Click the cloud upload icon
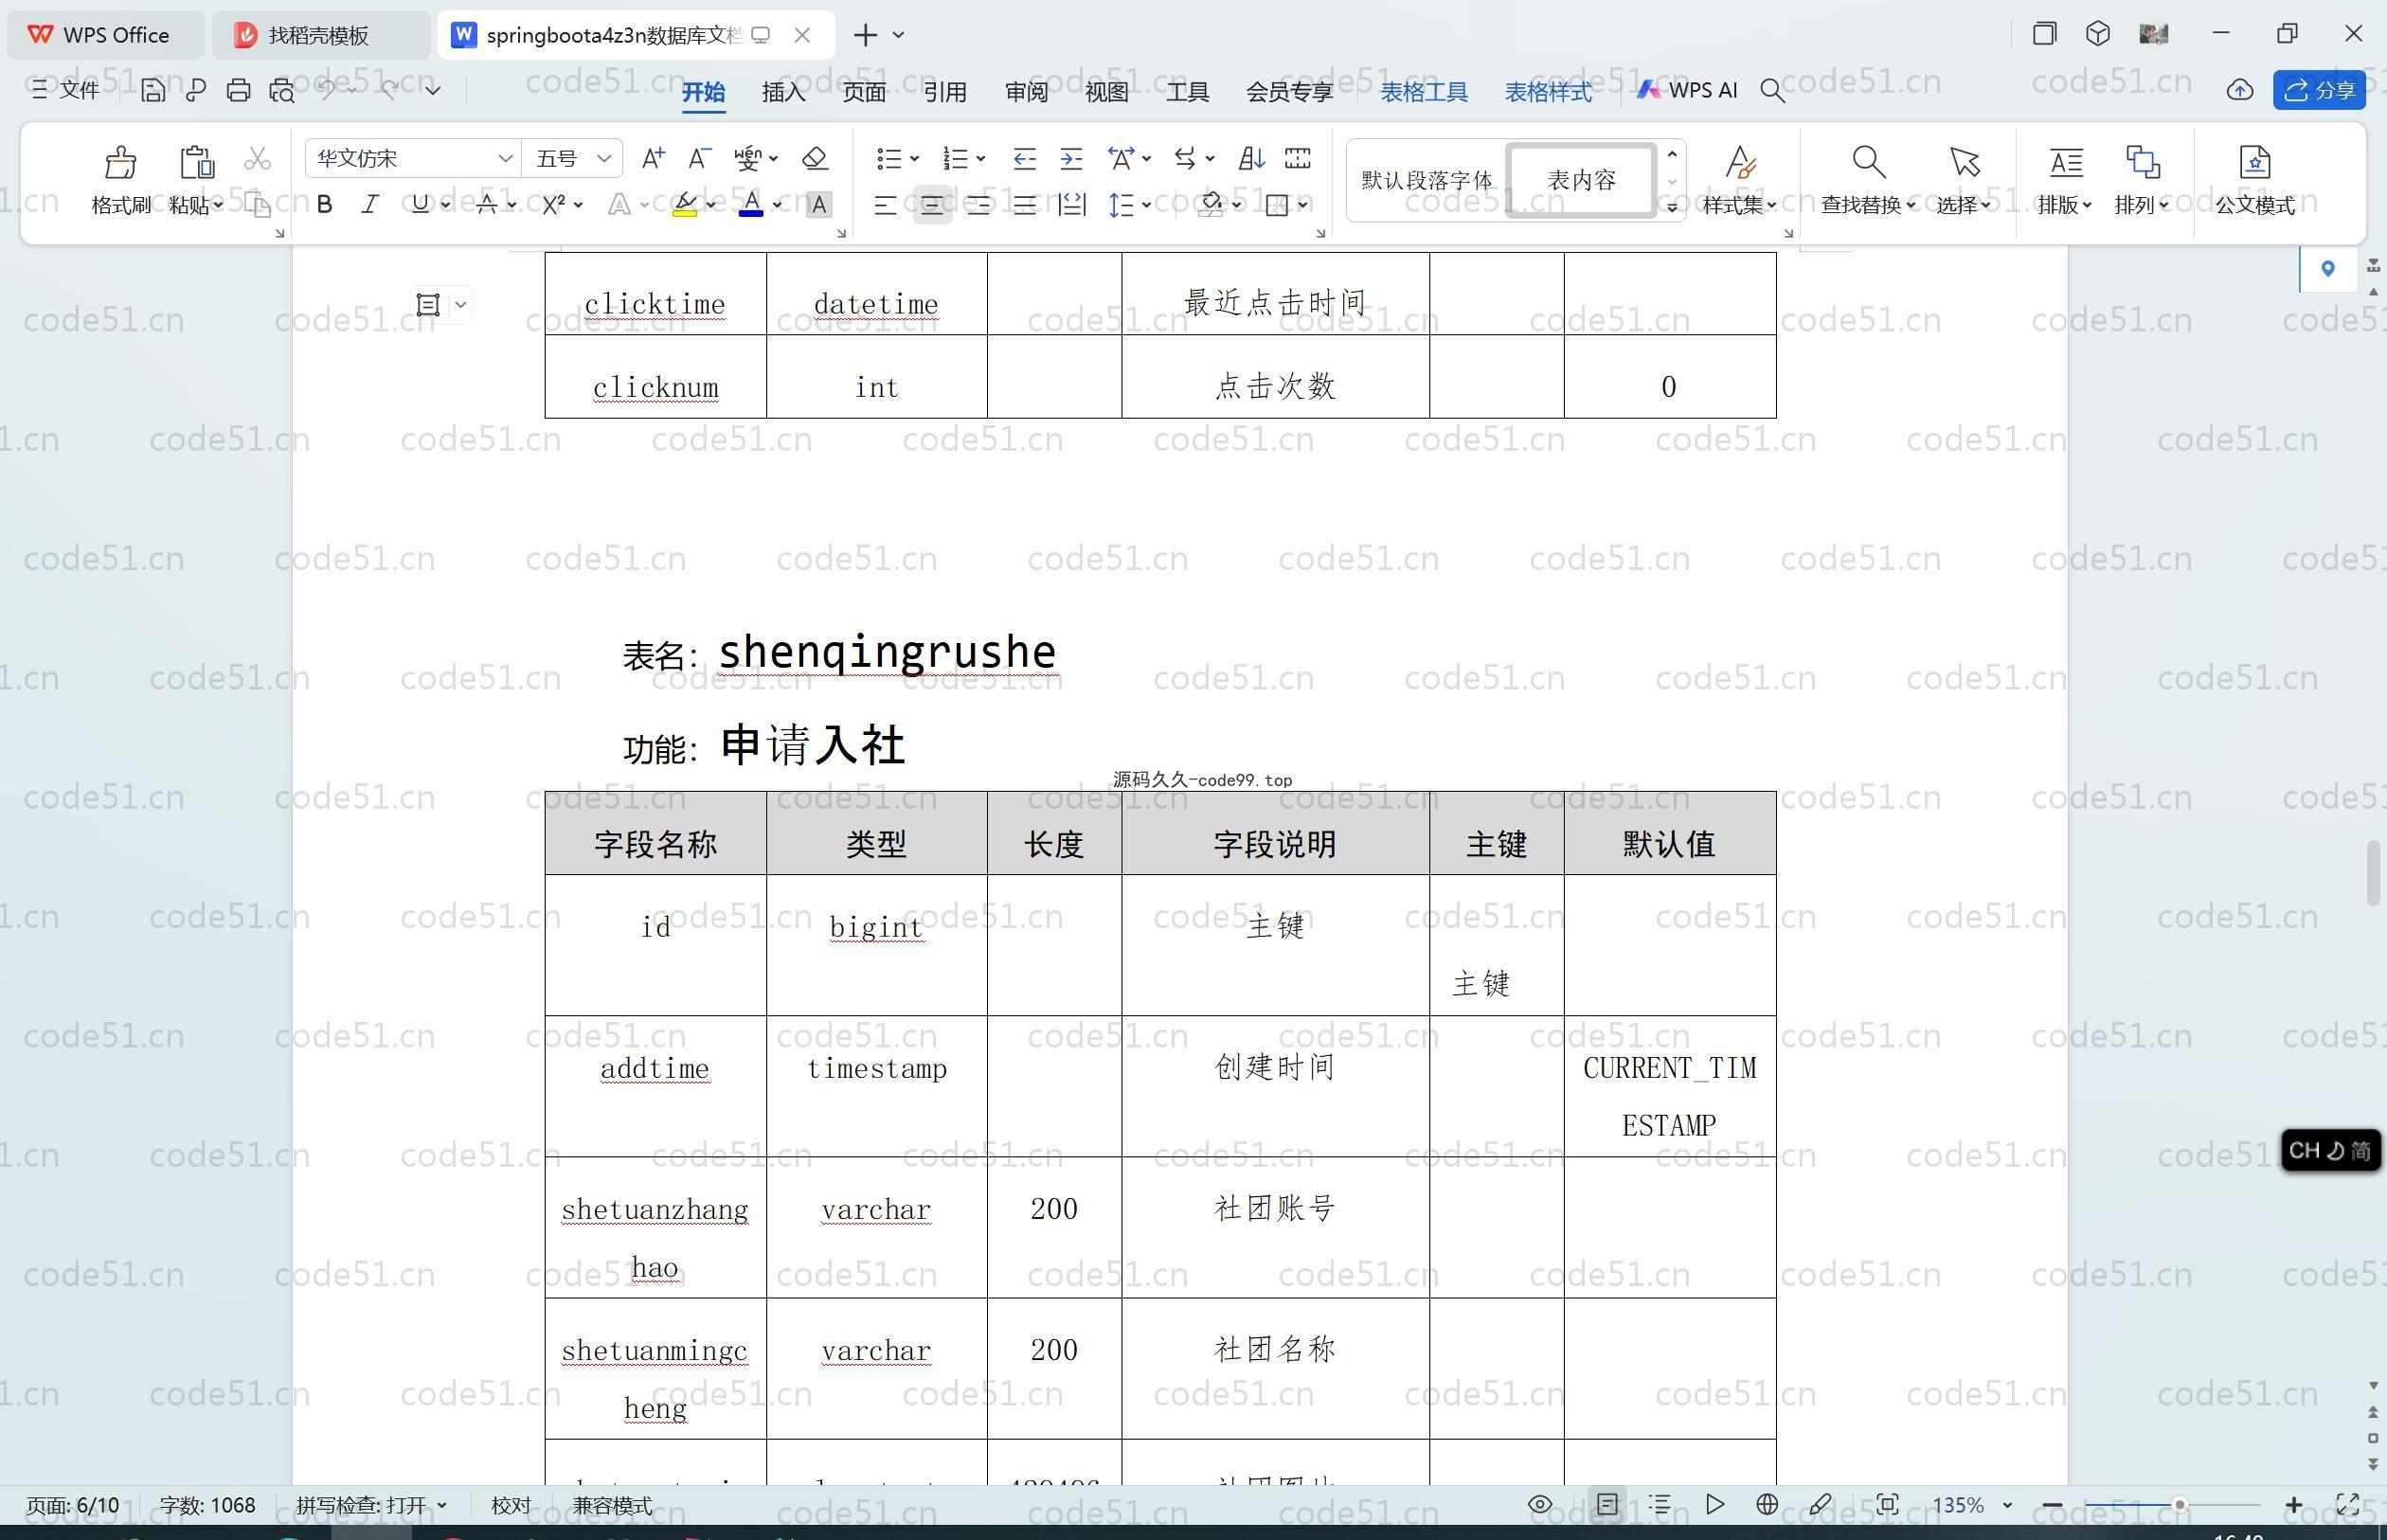2387x1540 pixels. tap(2239, 90)
